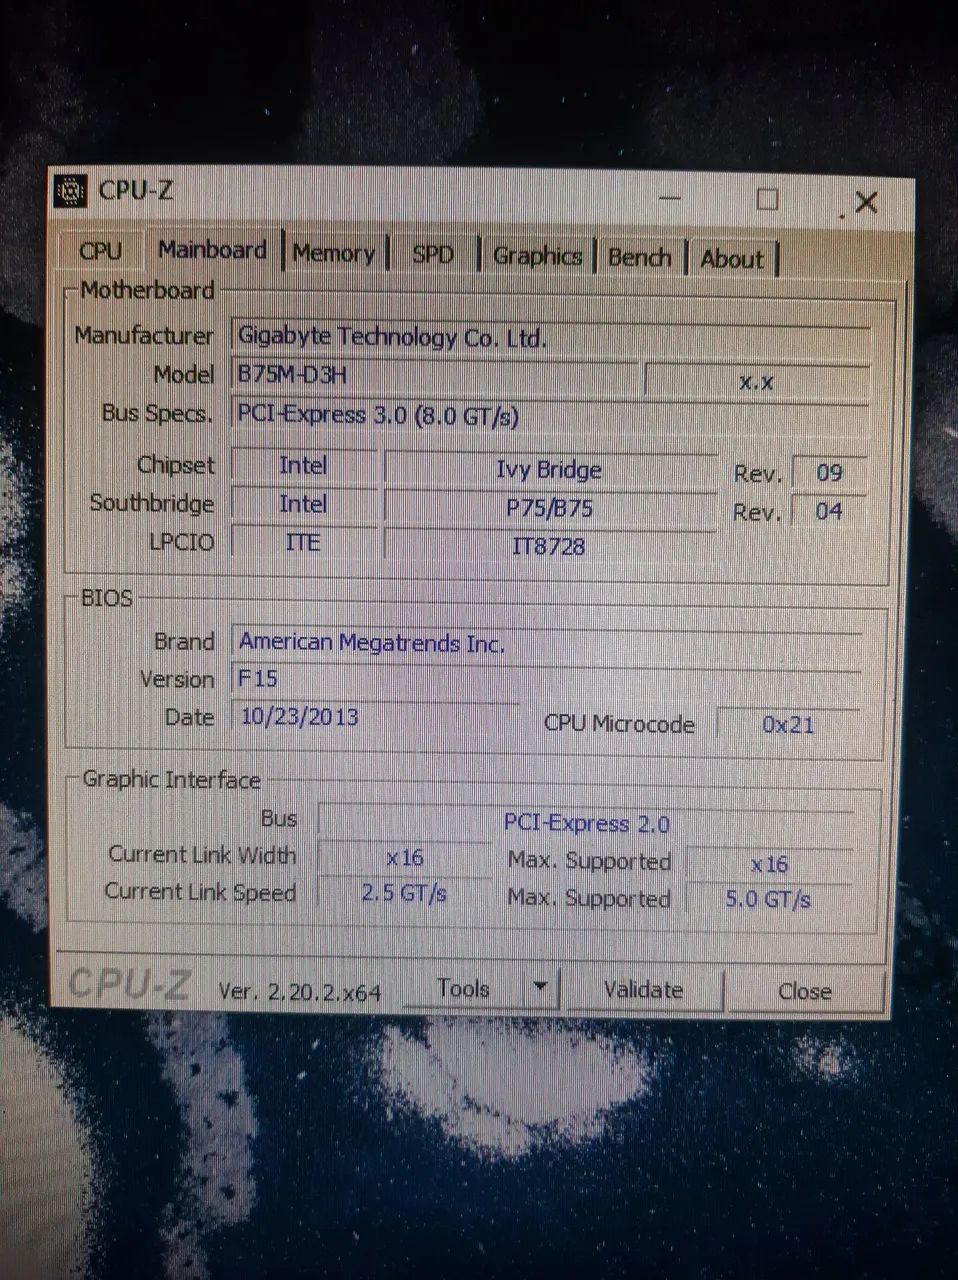Select the Mainboard tab
This screenshot has width=958, height=1280.
[213, 249]
